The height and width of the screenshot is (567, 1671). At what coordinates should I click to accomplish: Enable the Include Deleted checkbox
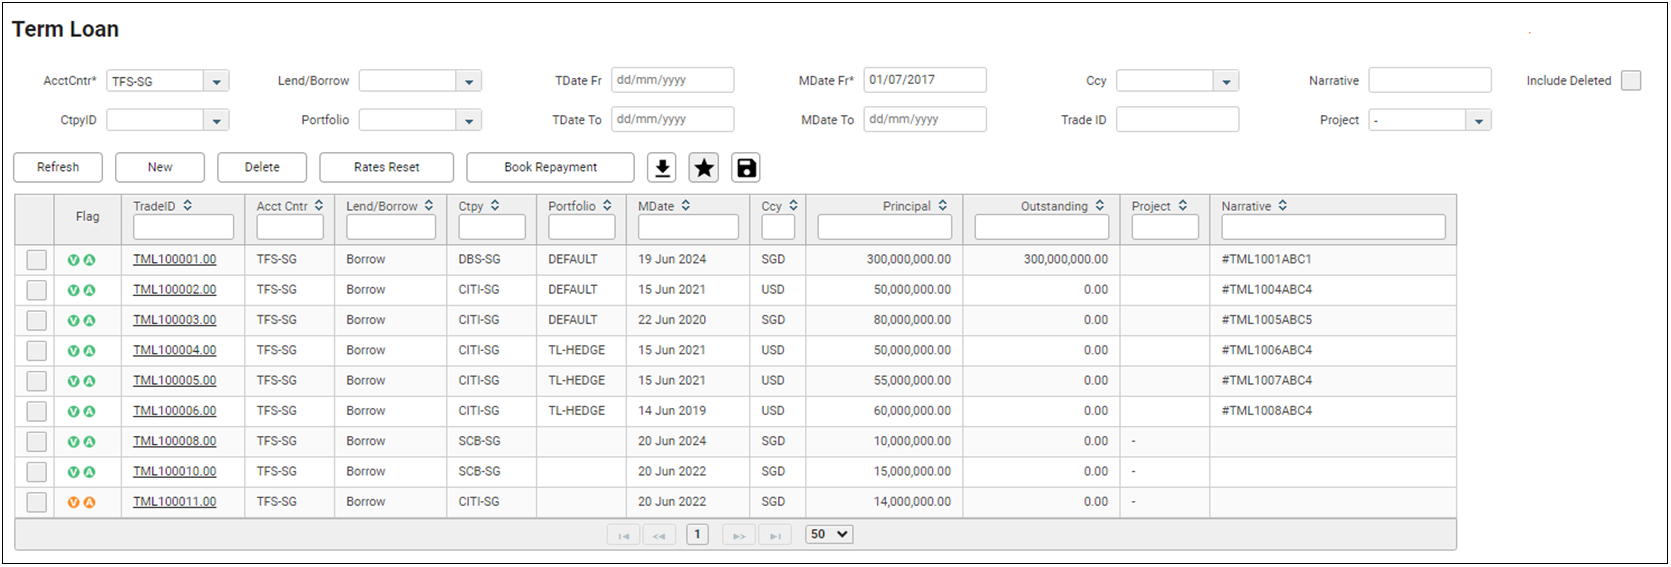tap(1630, 81)
